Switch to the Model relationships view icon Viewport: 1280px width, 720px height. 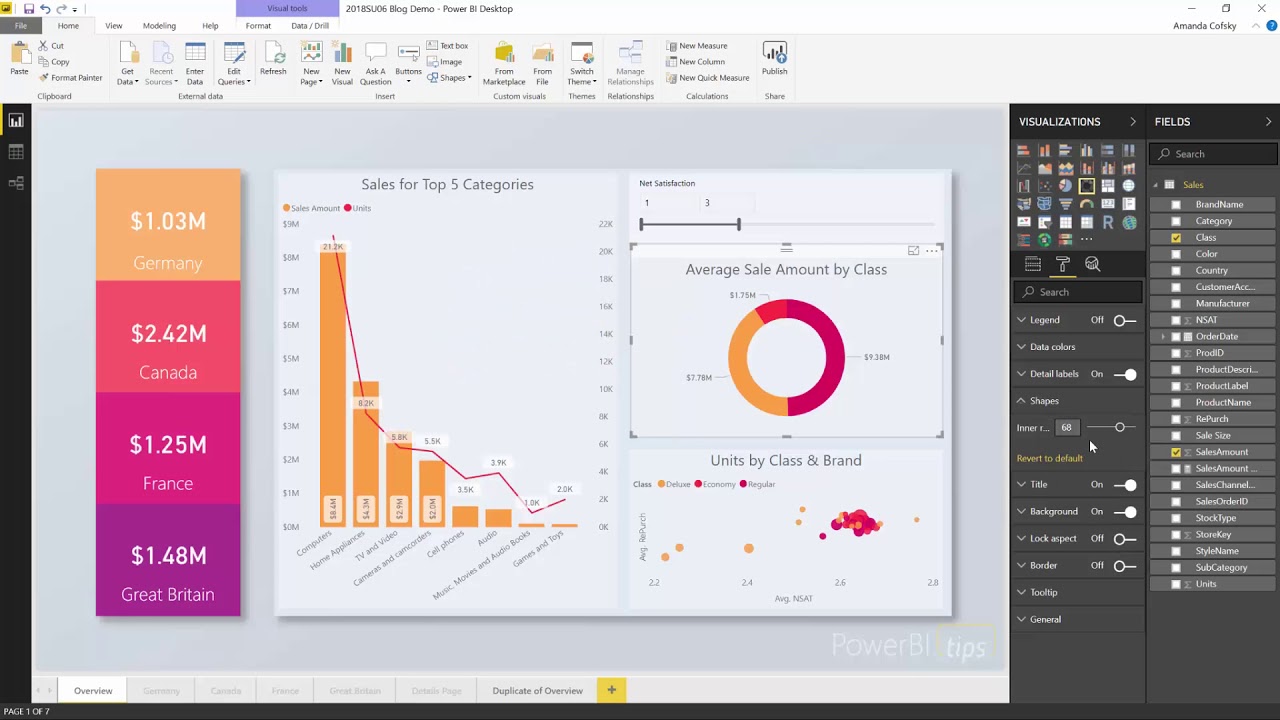pos(16,183)
